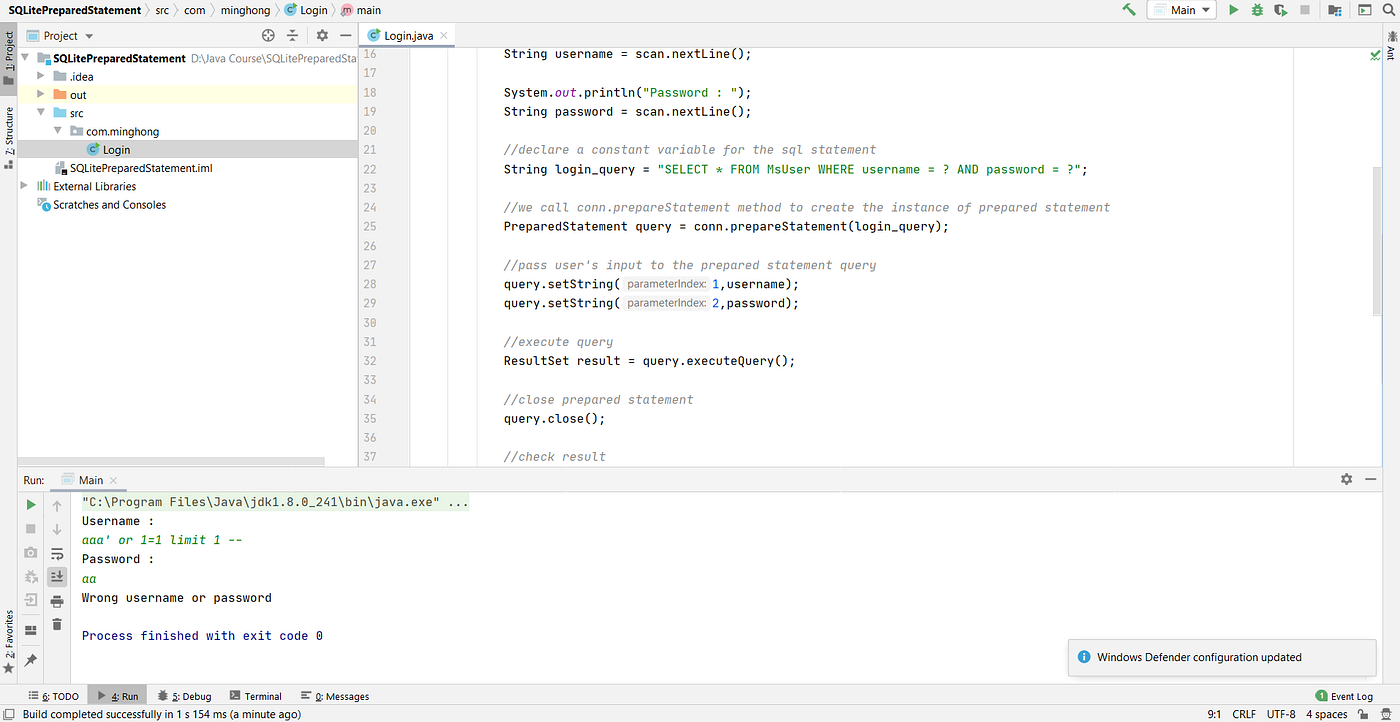The width and height of the screenshot is (1400, 722).
Task: Select the SQLitePreparedStatement.iml file
Action: coord(133,168)
